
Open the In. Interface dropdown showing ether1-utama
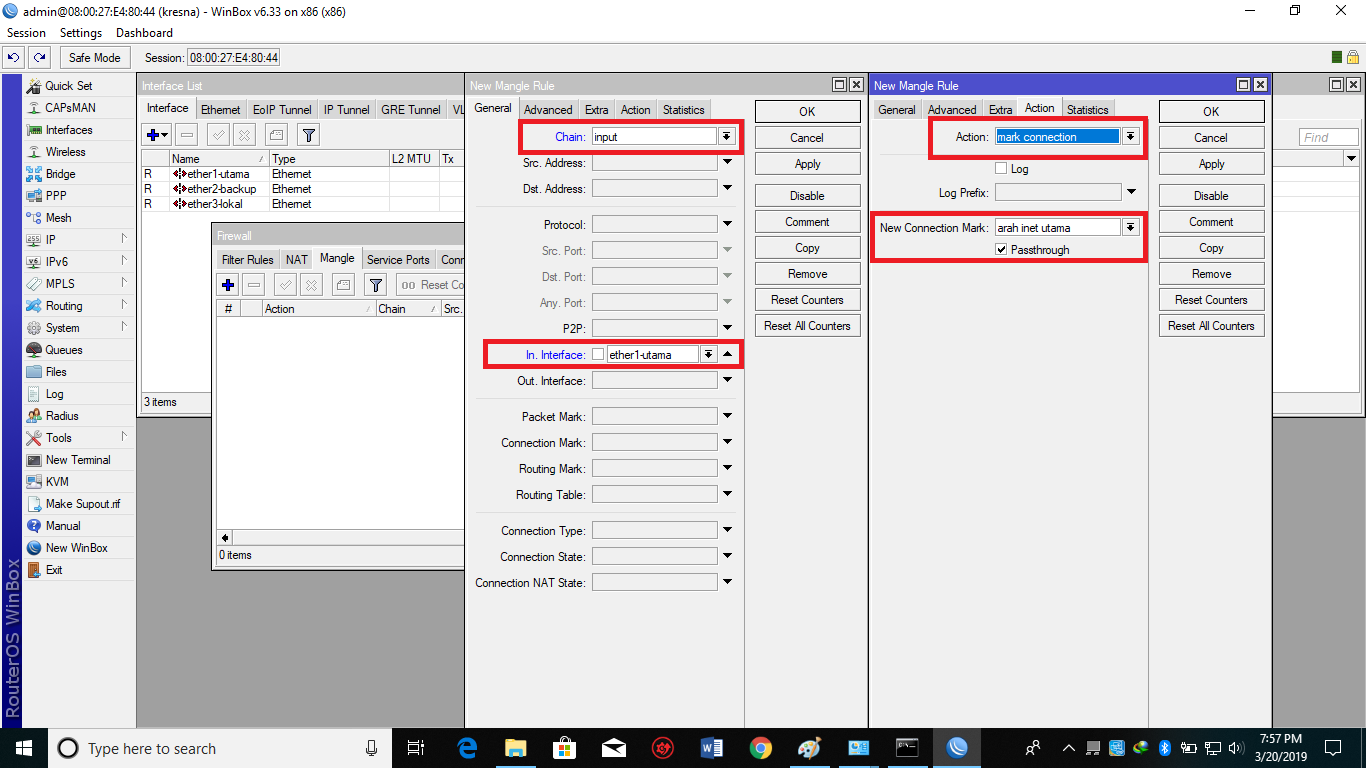[709, 354]
